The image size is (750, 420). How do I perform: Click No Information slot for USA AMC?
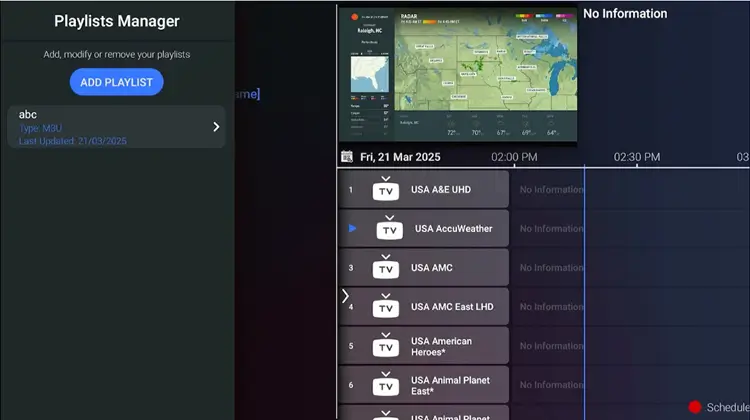coord(551,268)
